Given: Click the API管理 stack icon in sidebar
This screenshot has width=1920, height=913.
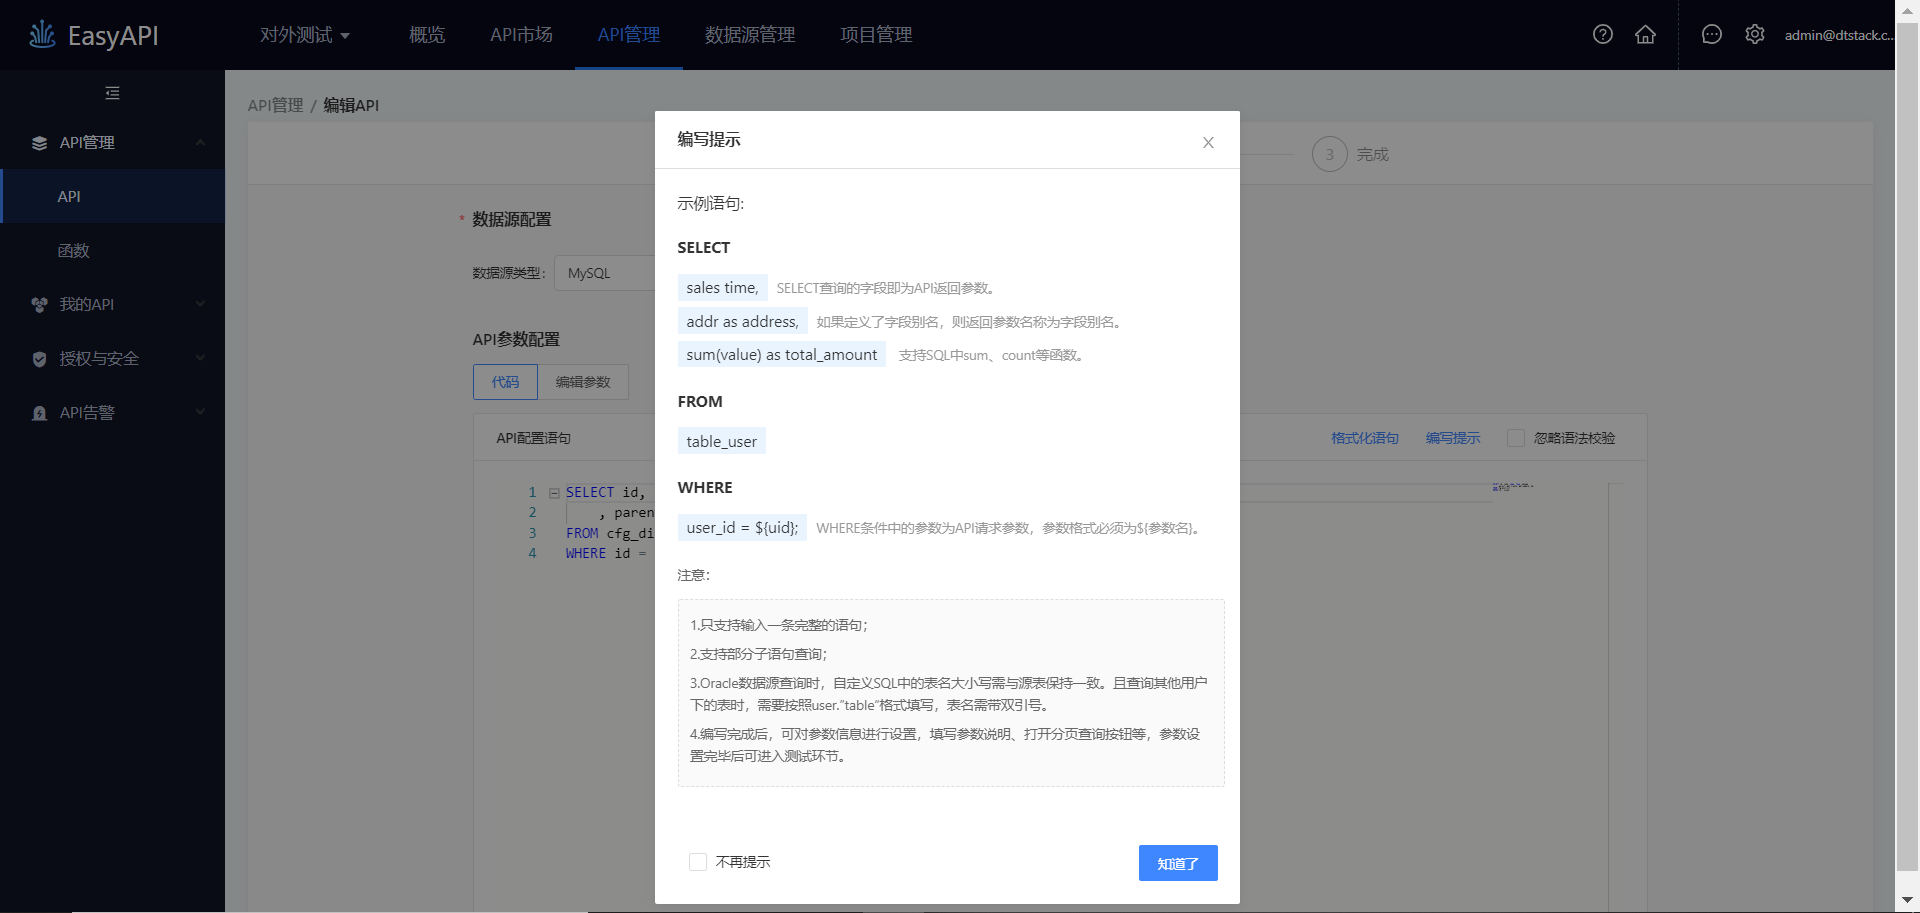Looking at the screenshot, I should point(39,143).
